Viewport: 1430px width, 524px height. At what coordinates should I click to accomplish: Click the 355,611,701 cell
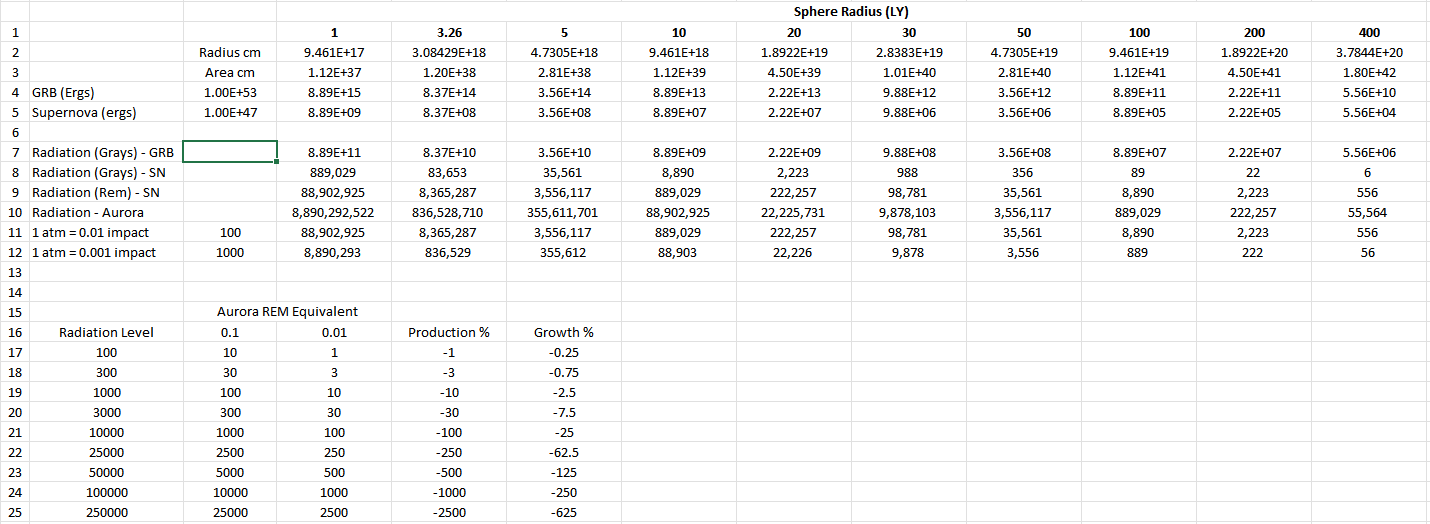(564, 212)
